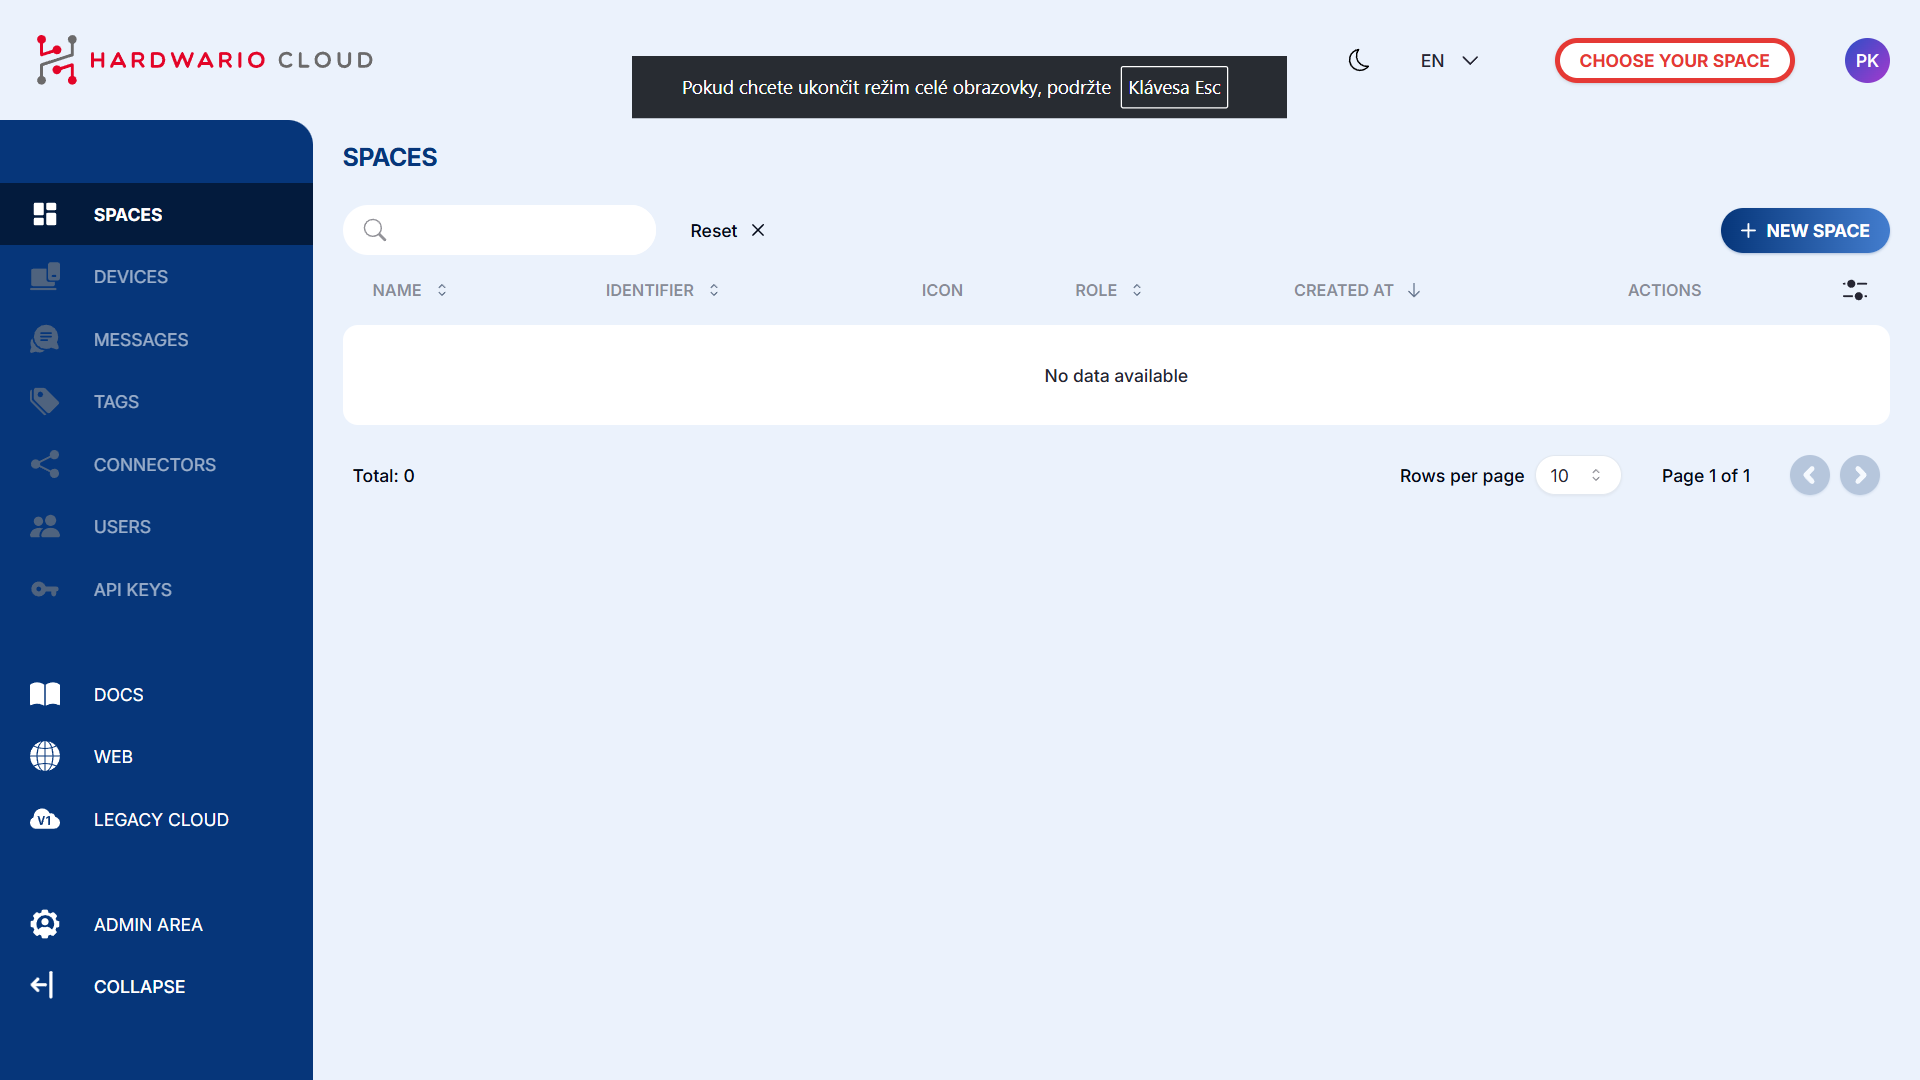Click the Choose Your Space button
Image resolution: width=1920 pixels, height=1080 pixels.
(1674, 61)
